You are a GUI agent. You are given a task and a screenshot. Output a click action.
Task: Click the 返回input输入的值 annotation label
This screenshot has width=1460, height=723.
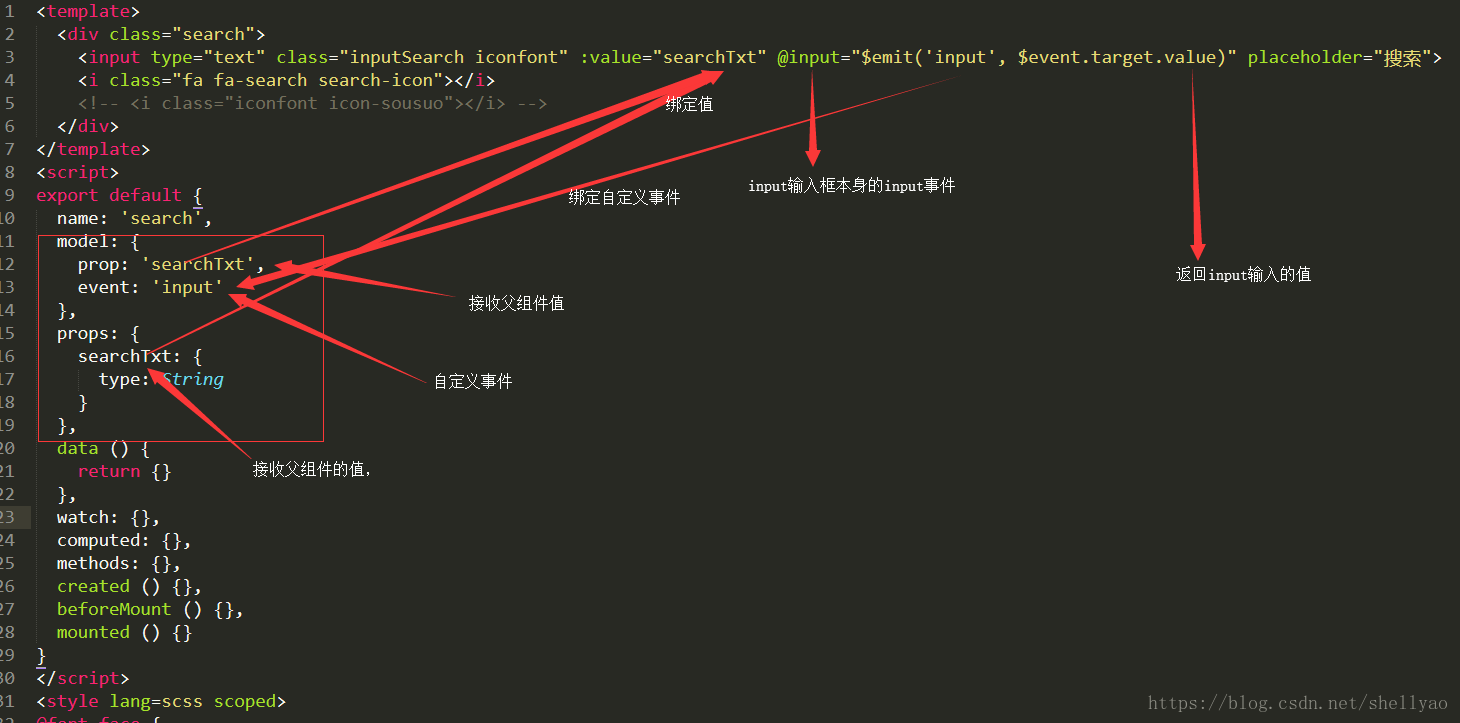[x=1243, y=274]
